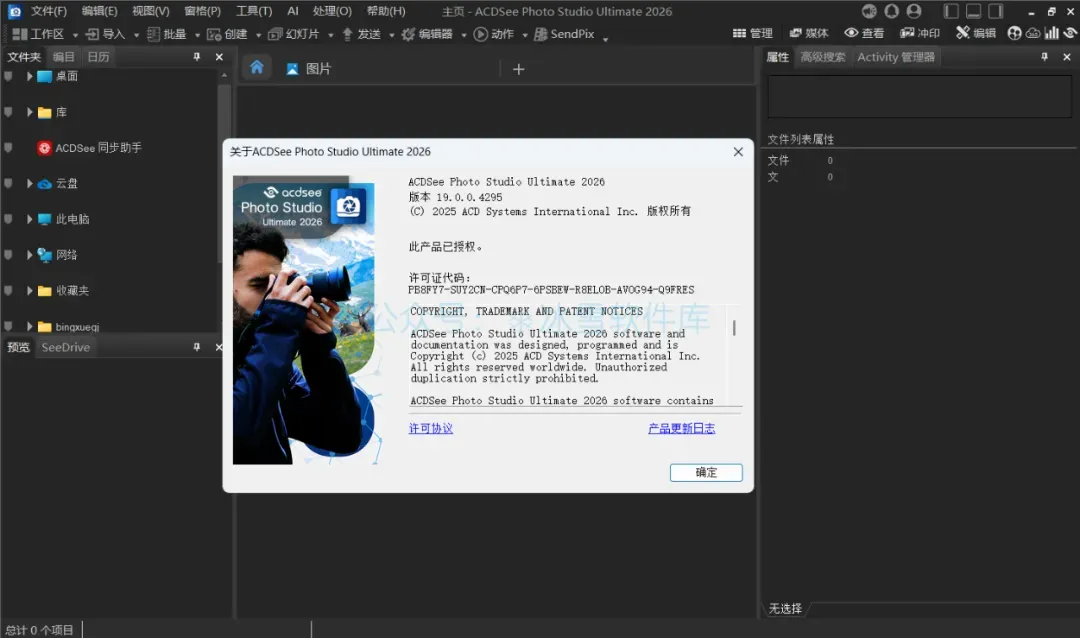Click 确定 in the About dialog
Image resolution: width=1080 pixels, height=638 pixels.
point(706,473)
